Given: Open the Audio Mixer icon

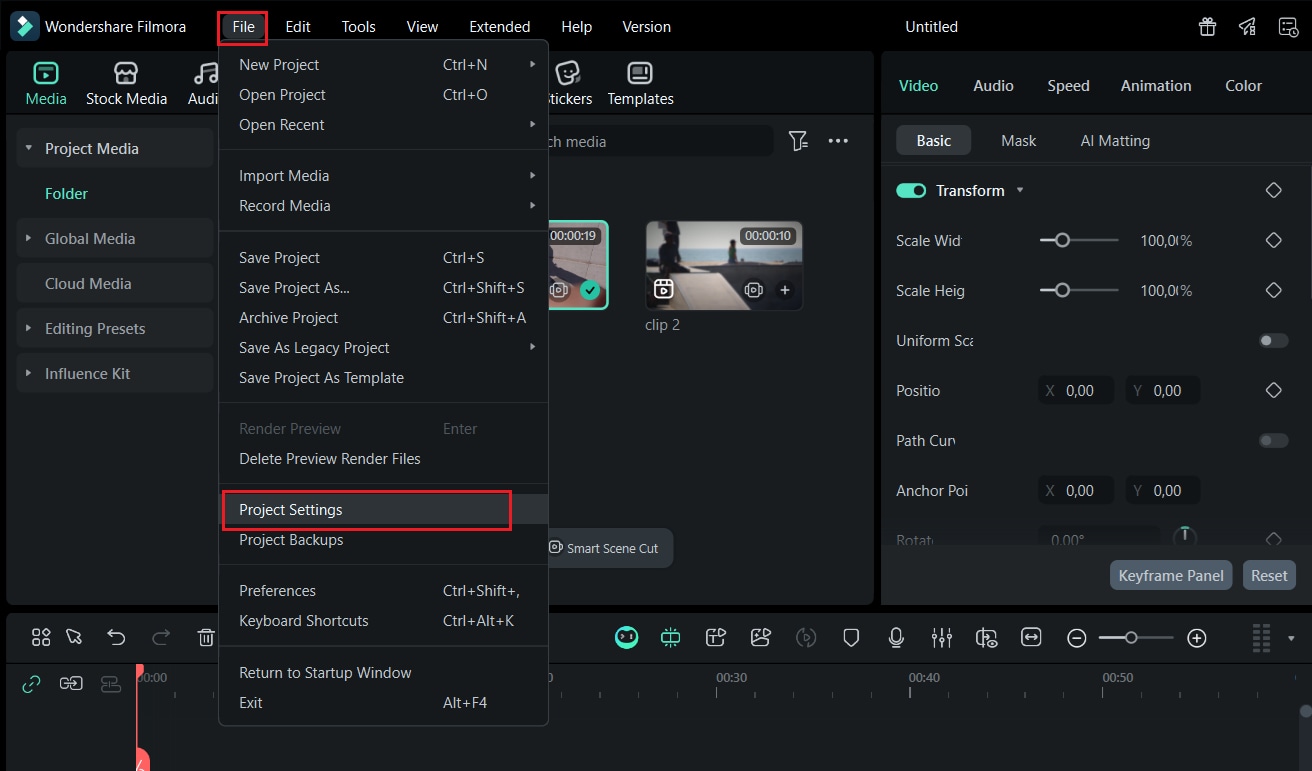Looking at the screenshot, I should click(x=941, y=637).
